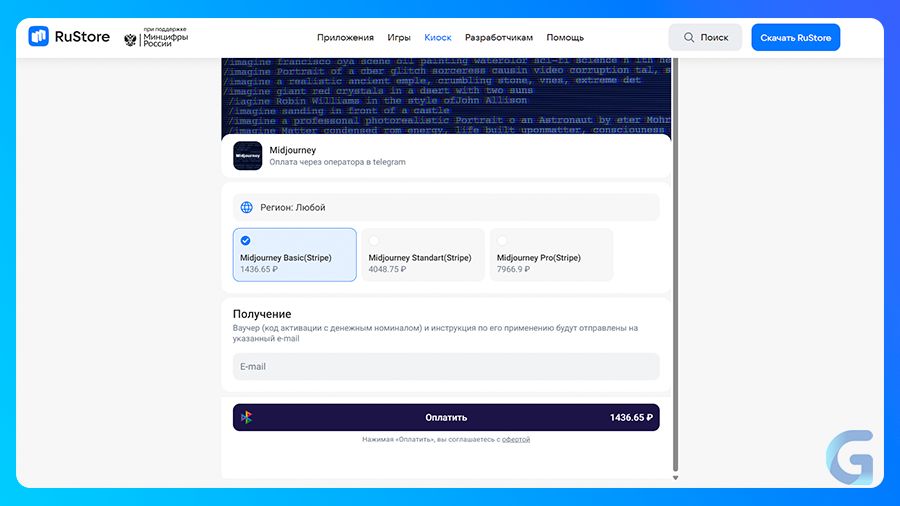
Task: Click the Midjourney app thumbnail
Action: 247,155
